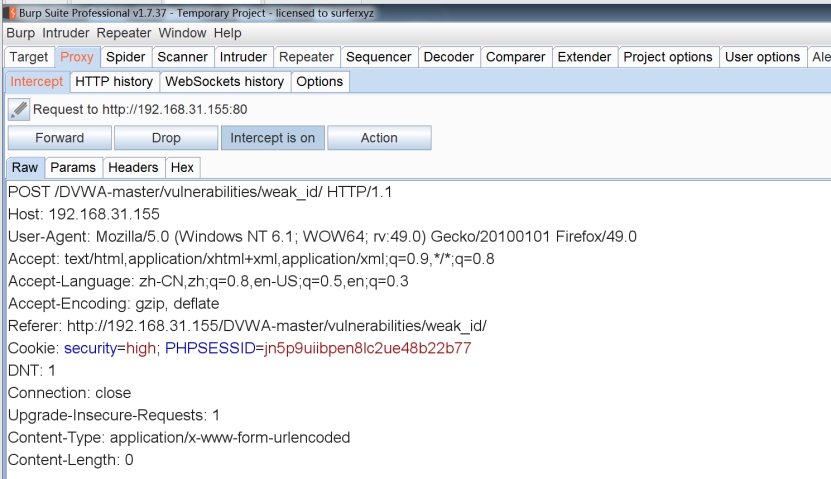The width and height of the screenshot is (831, 479).
Task: Go to the Intruder tool tab
Action: [x=243, y=57]
